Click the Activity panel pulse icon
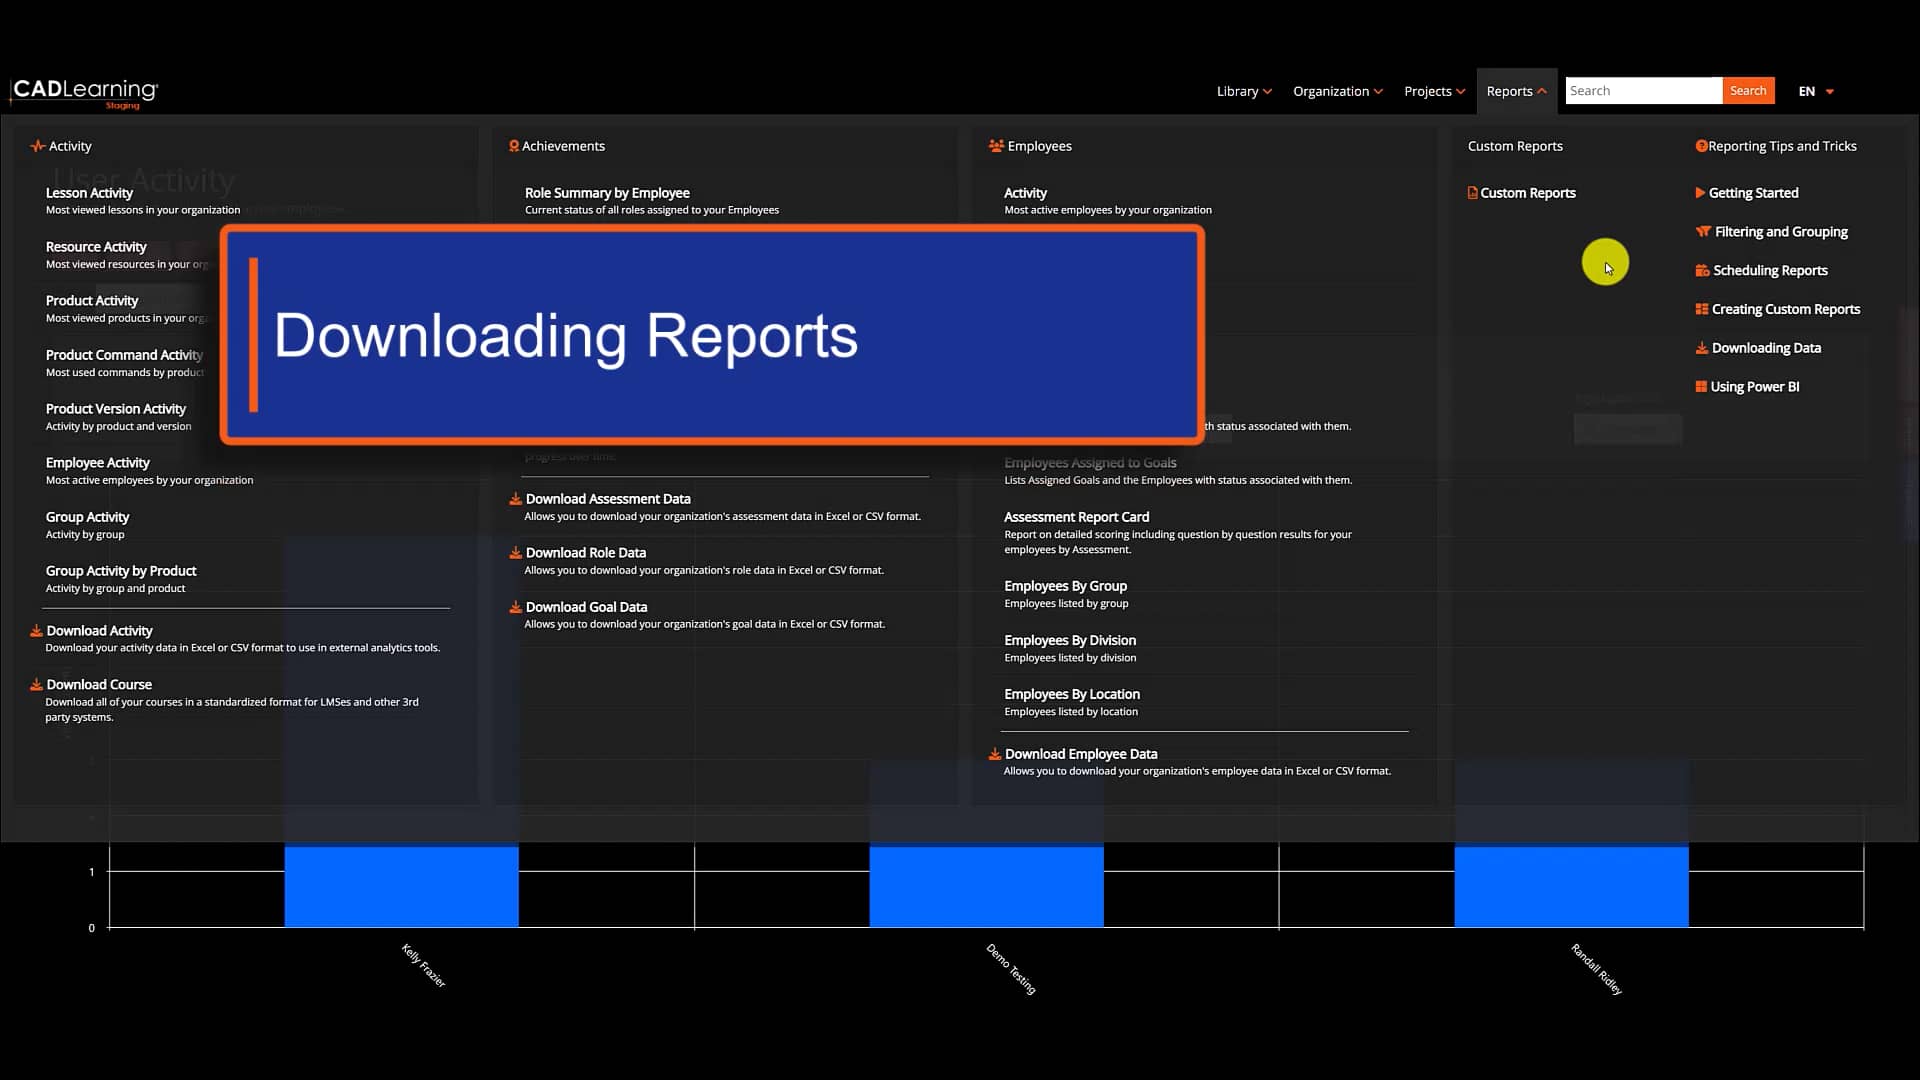The image size is (1920, 1080). [38, 146]
